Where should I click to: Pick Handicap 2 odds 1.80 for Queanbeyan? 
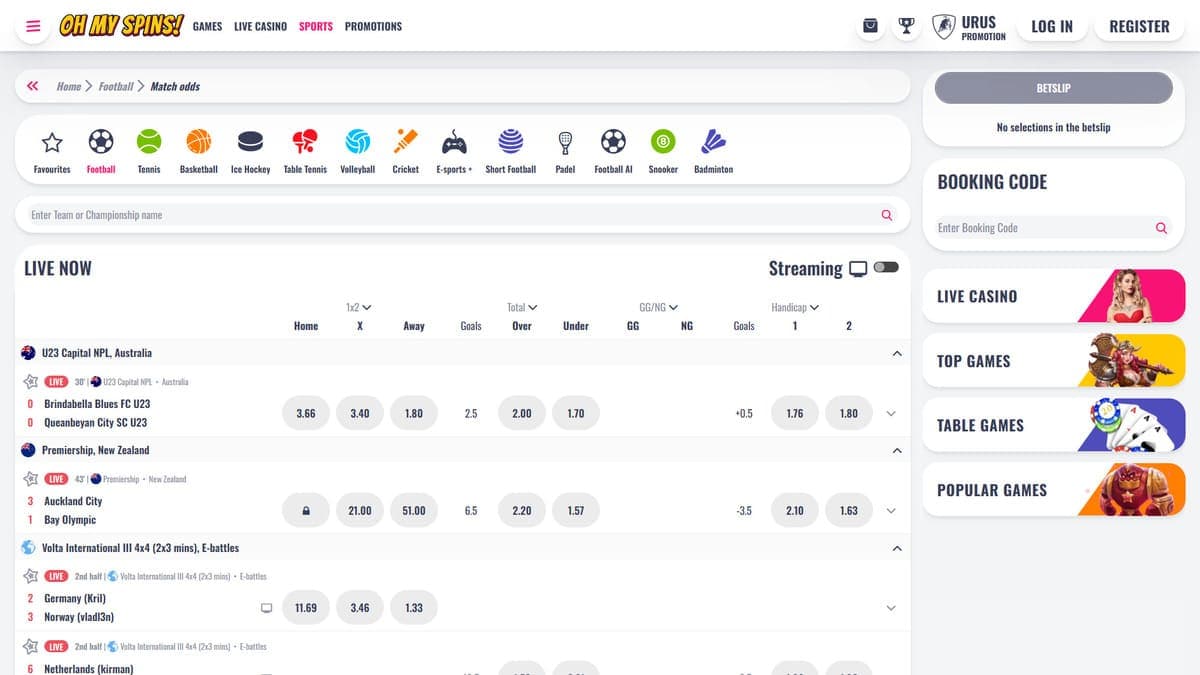tap(849, 414)
